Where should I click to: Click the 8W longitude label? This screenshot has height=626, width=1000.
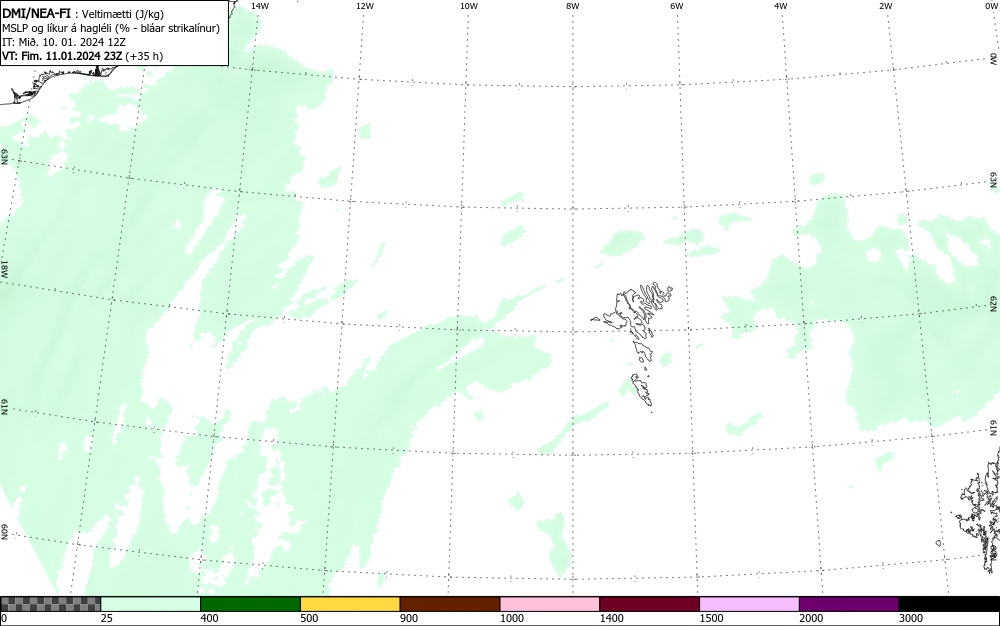(572, 6)
